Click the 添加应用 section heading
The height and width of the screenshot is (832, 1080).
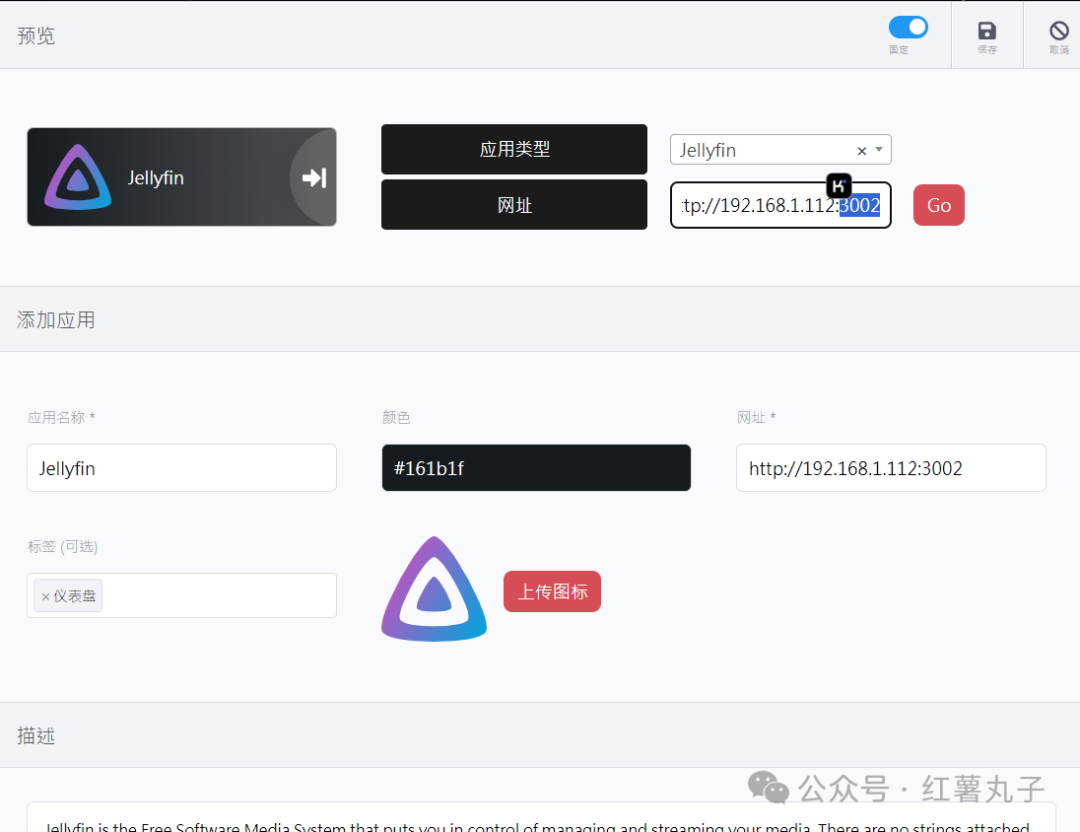56,320
